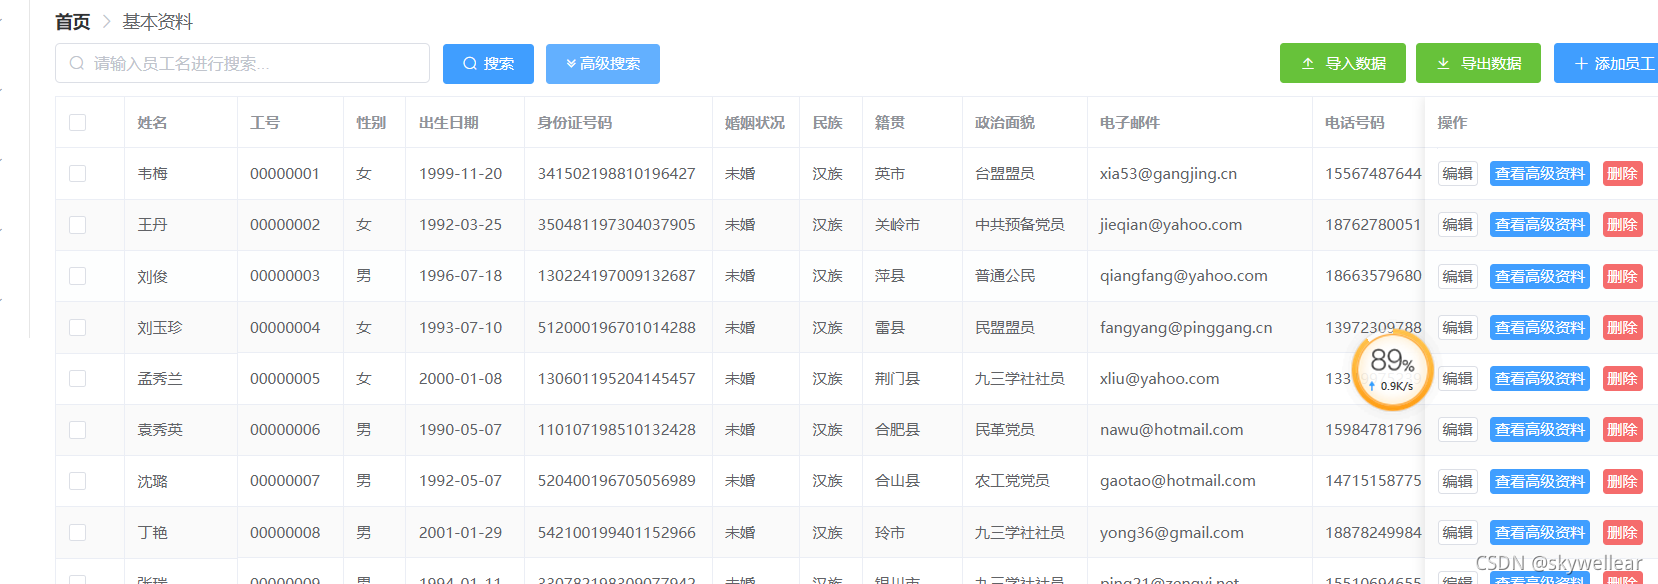Click ID number 512000196701014288 cell
Screen dimensions: 1658x584
click(x=616, y=327)
